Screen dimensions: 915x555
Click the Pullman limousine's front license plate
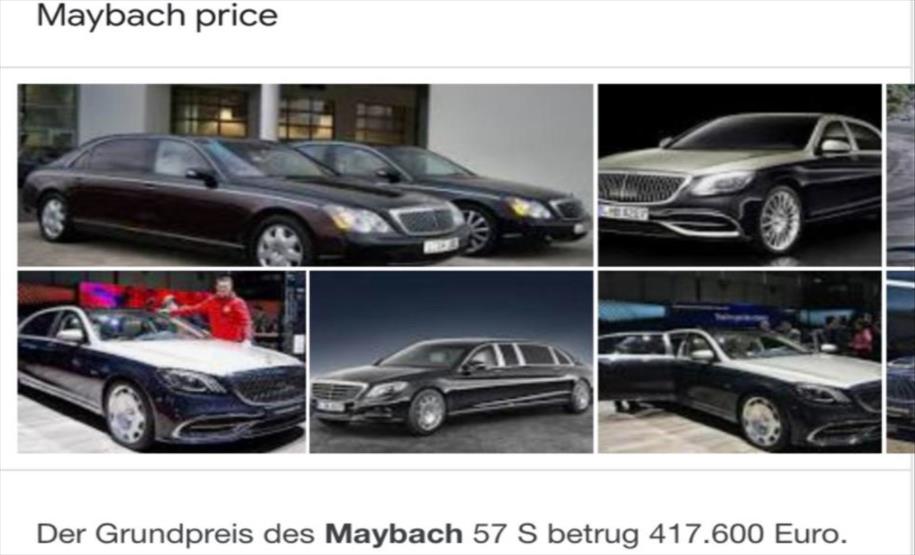click(331, 406)
